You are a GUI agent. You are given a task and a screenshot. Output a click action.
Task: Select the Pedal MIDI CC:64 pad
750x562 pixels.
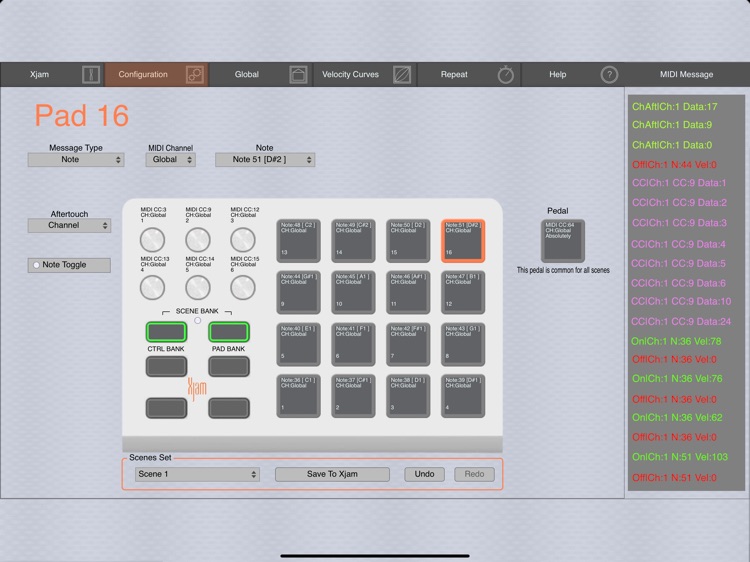coord(563,241)
